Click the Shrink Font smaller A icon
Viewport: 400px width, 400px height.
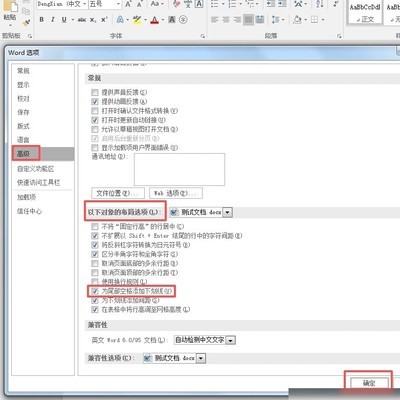139,4
